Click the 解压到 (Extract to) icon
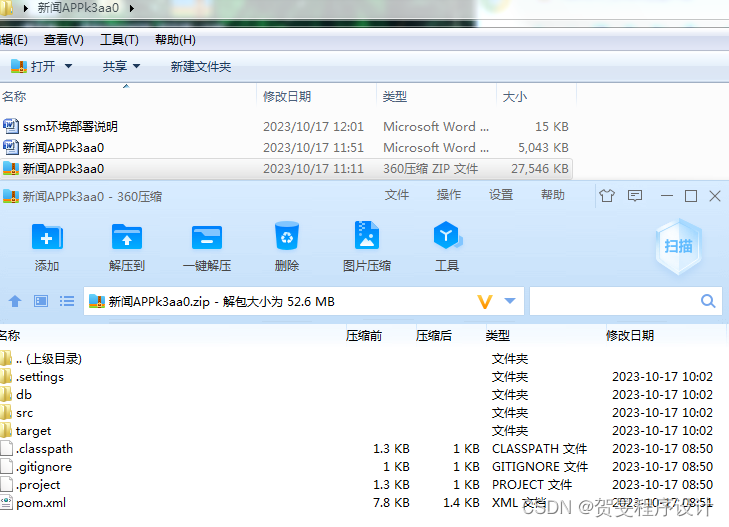Viewport: 729px width, 527px height. 127,237
